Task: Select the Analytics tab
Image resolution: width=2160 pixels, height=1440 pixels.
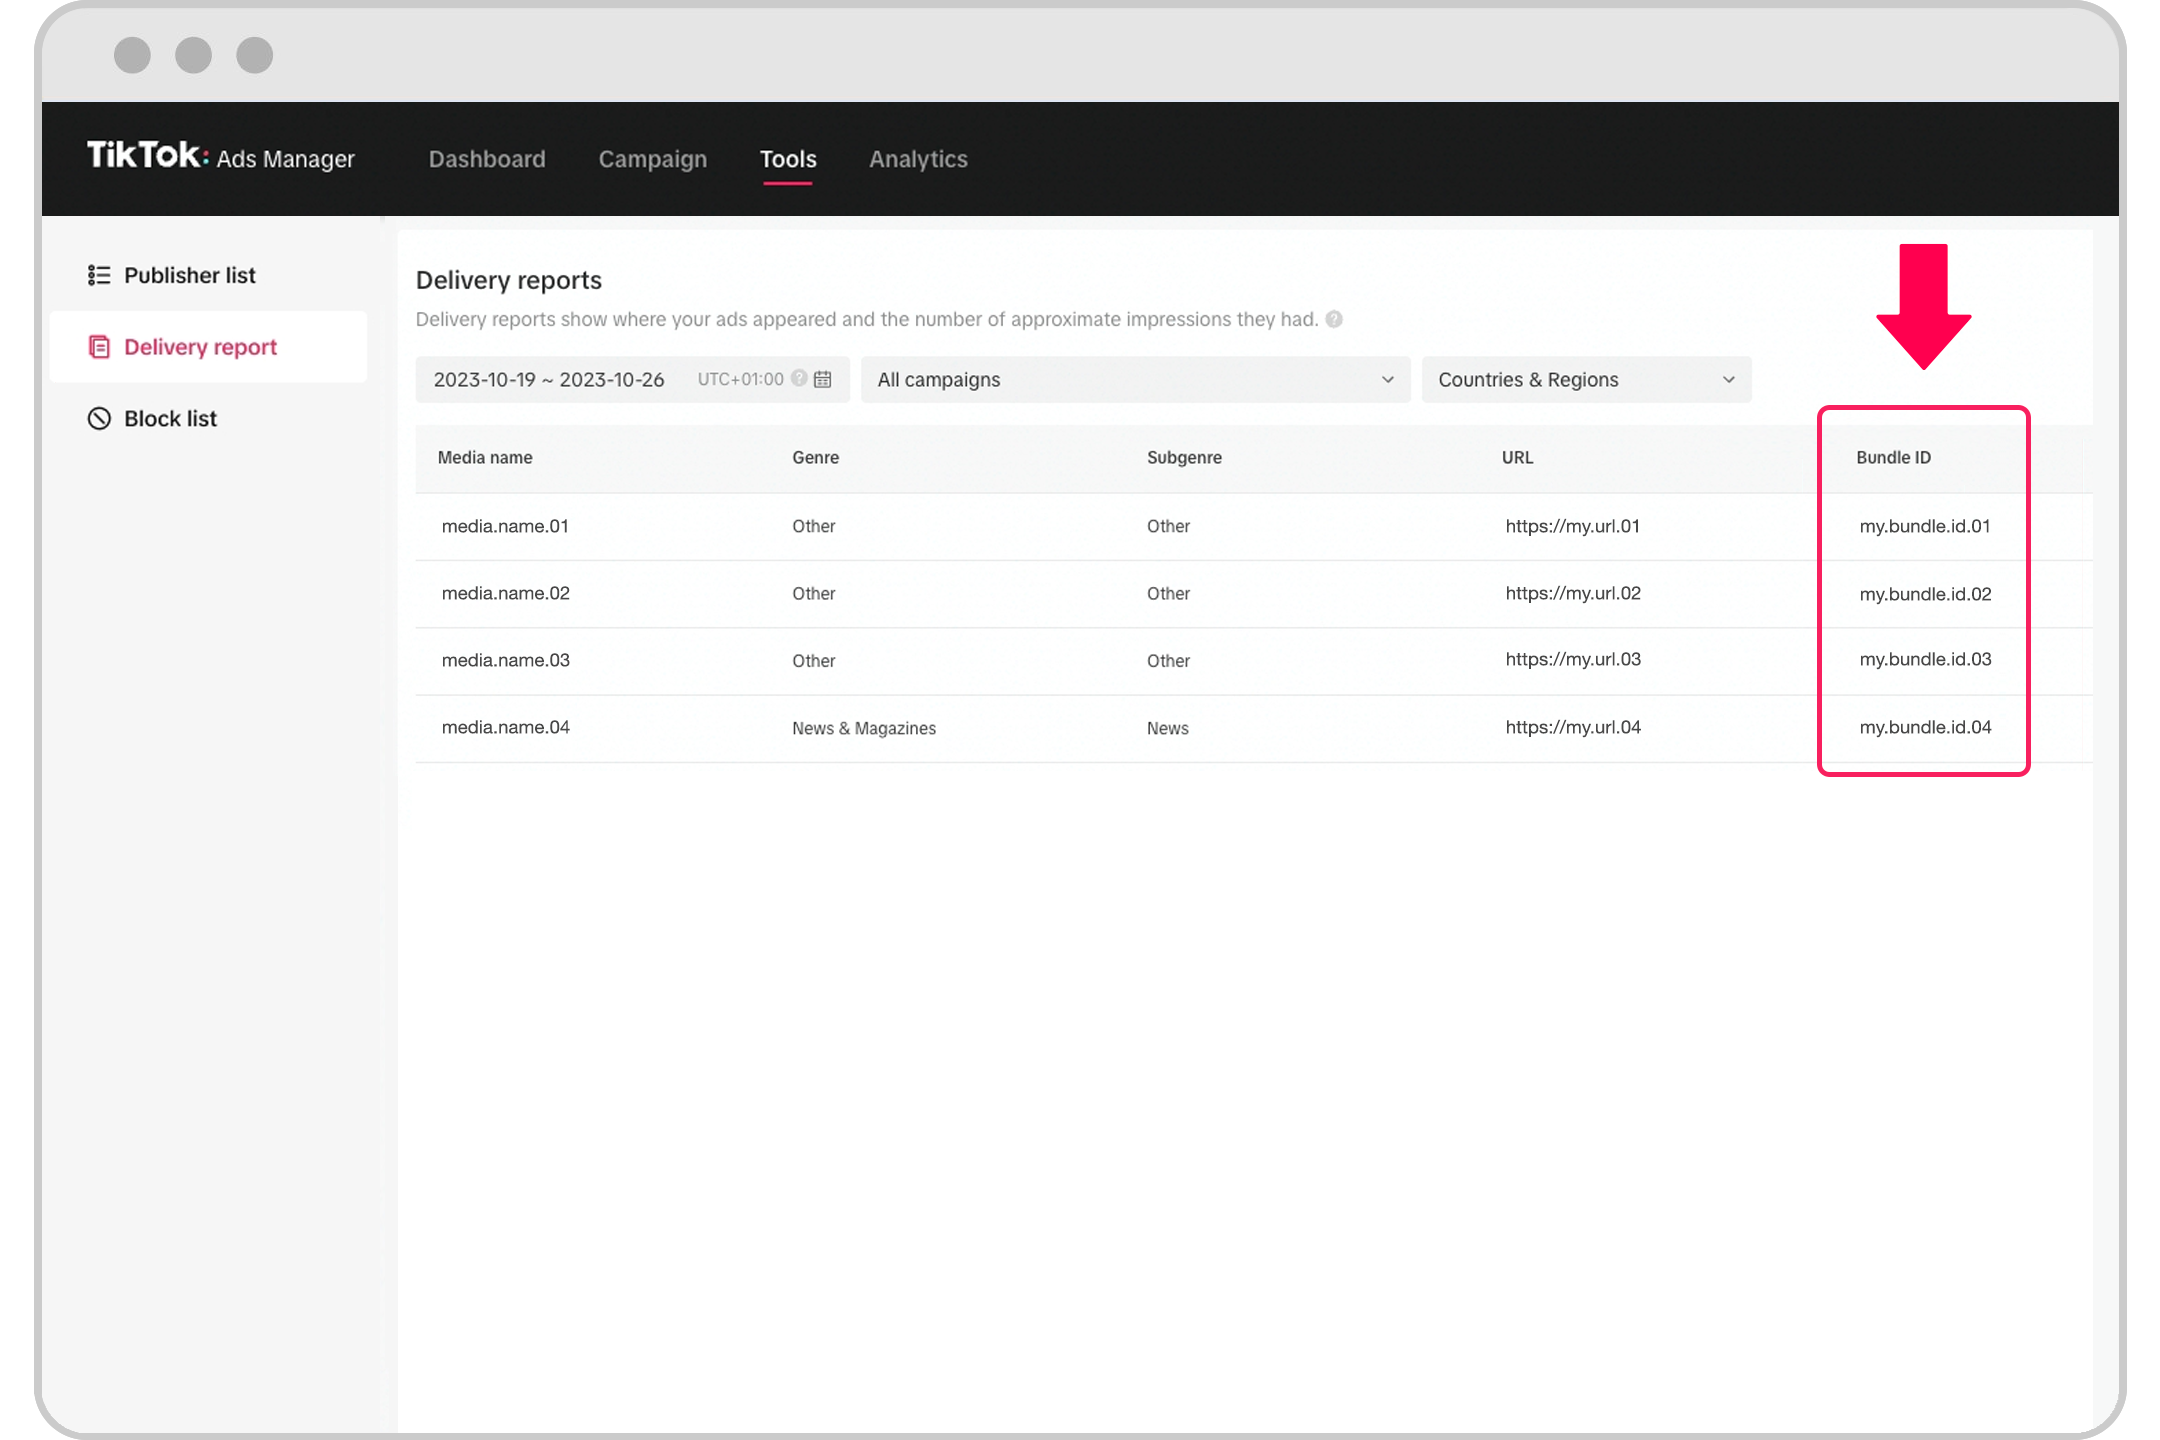Action: (916, 158)
